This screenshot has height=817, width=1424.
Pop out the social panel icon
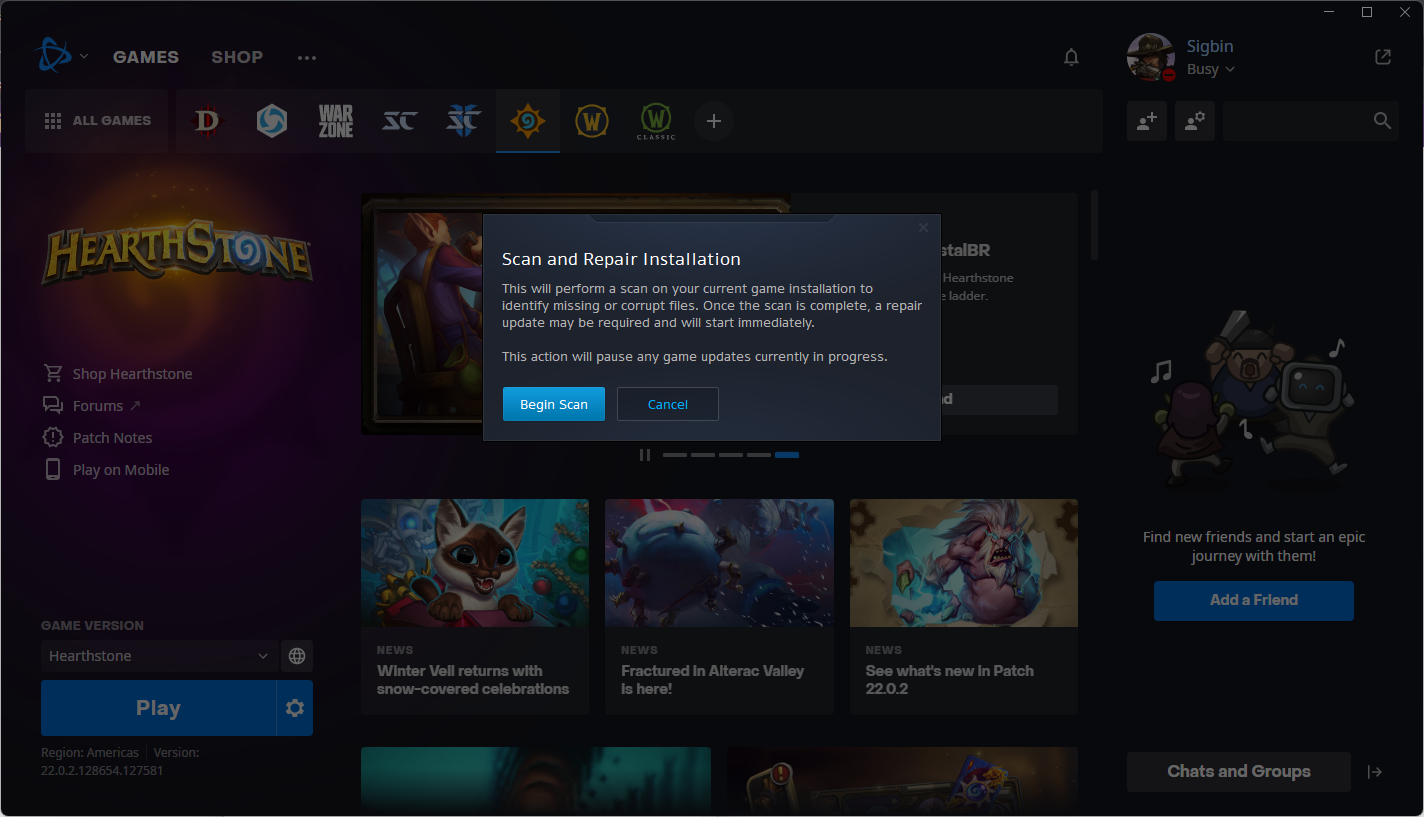point(1383,57)
